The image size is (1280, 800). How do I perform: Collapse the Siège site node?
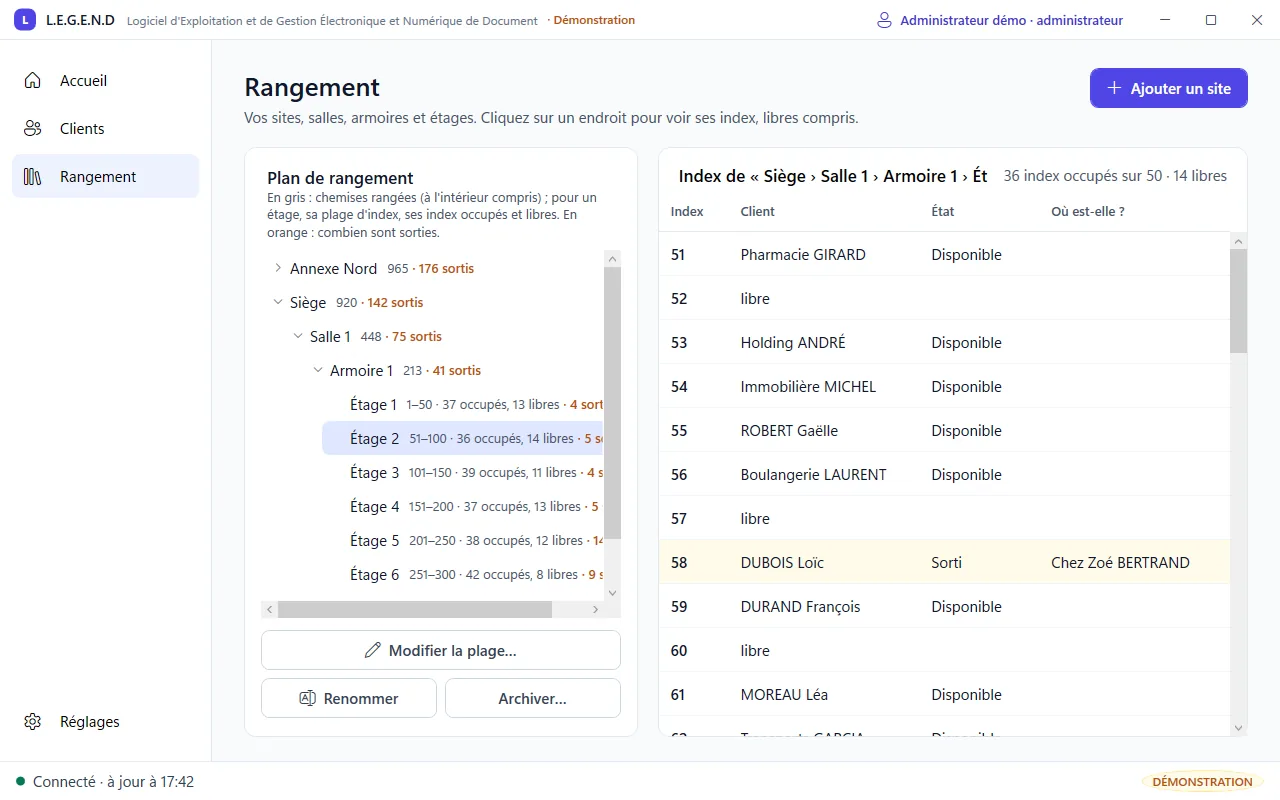[278, 302]
